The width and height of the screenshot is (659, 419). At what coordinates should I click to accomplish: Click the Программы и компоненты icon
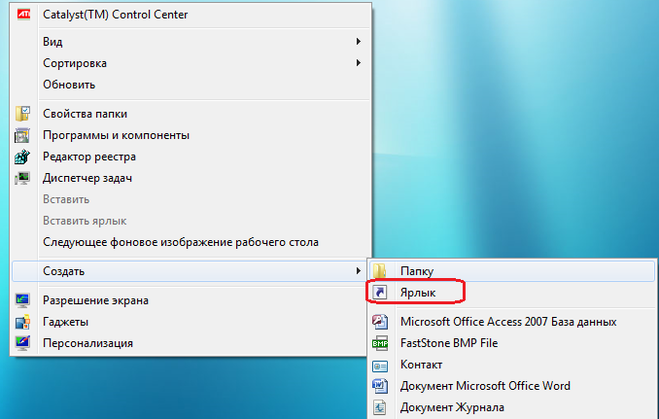(x=22, y=135)
